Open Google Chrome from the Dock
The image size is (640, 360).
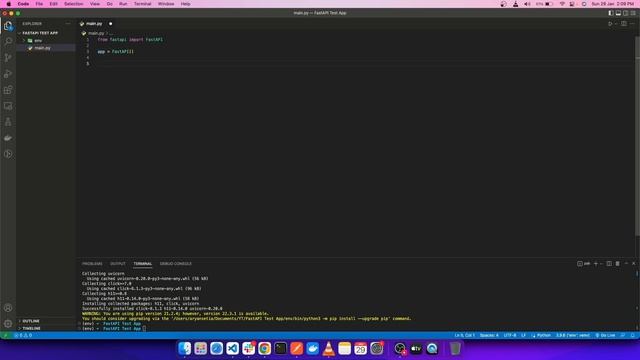pyautogui.click(x=264, y=348)
